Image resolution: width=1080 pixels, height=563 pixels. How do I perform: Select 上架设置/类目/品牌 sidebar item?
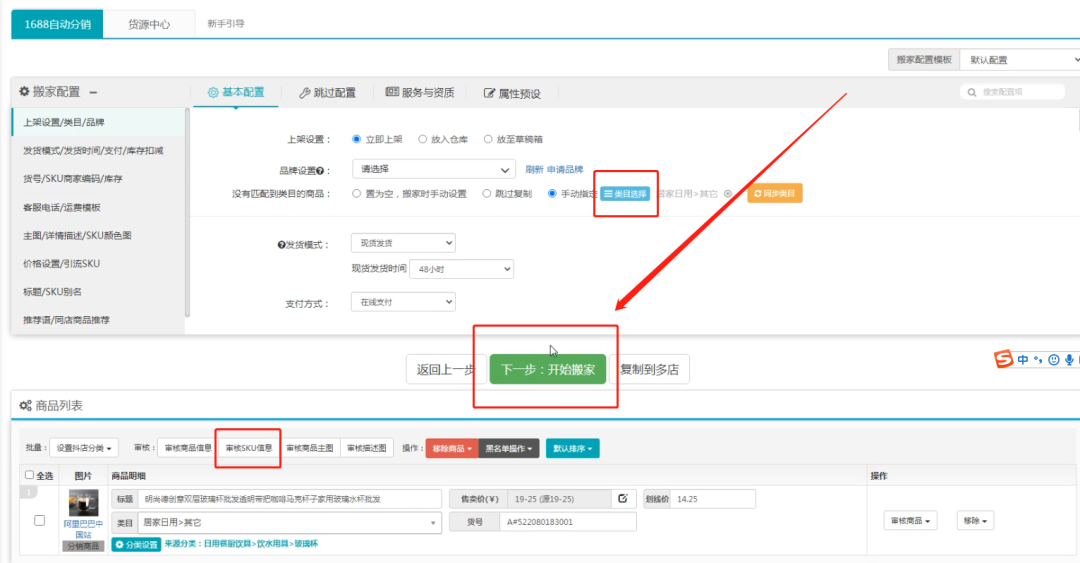(98, 122)
